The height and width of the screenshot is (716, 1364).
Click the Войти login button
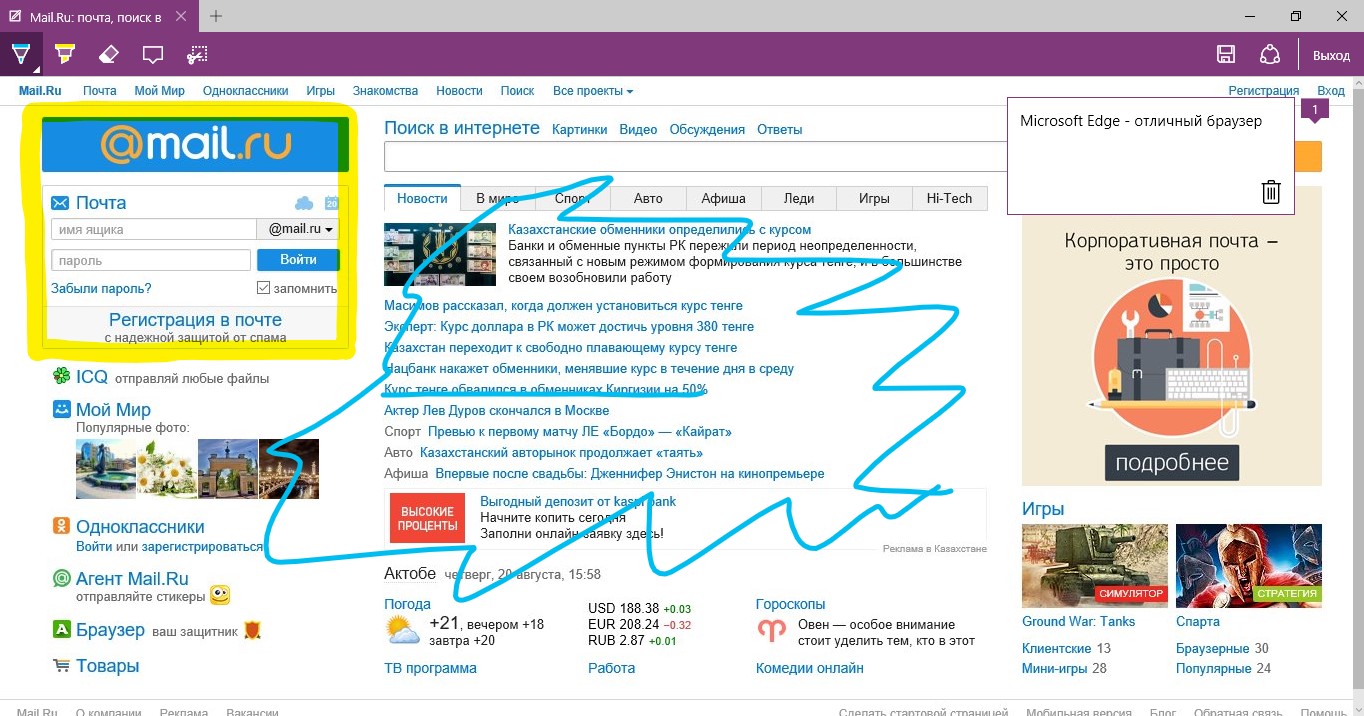(298, 260)
